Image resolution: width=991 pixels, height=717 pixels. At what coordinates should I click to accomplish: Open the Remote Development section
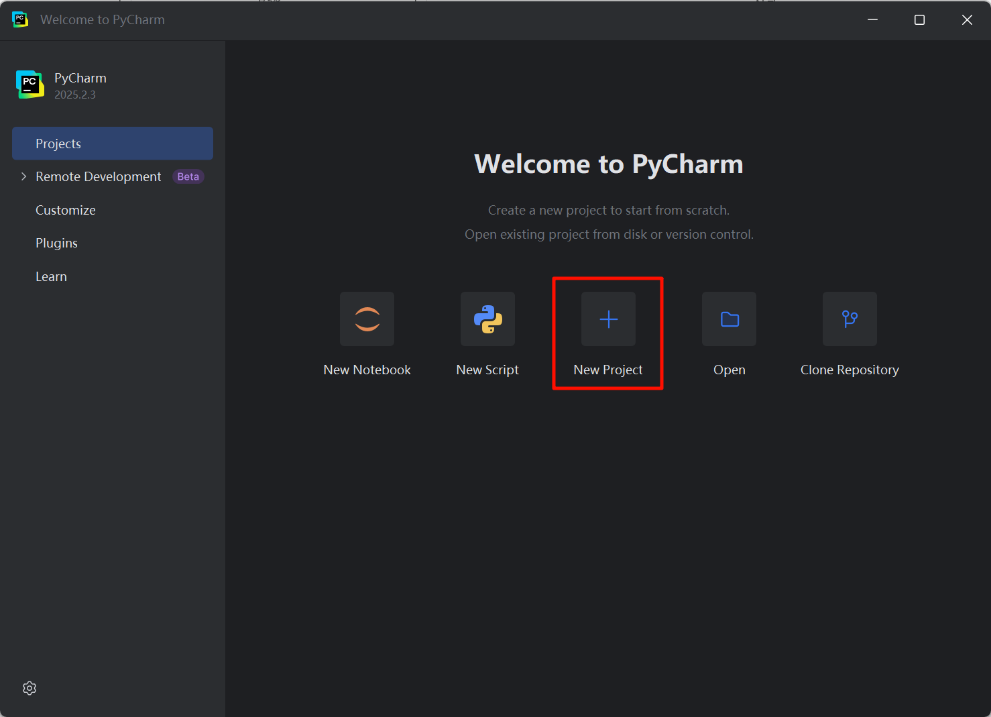(98, 176)
